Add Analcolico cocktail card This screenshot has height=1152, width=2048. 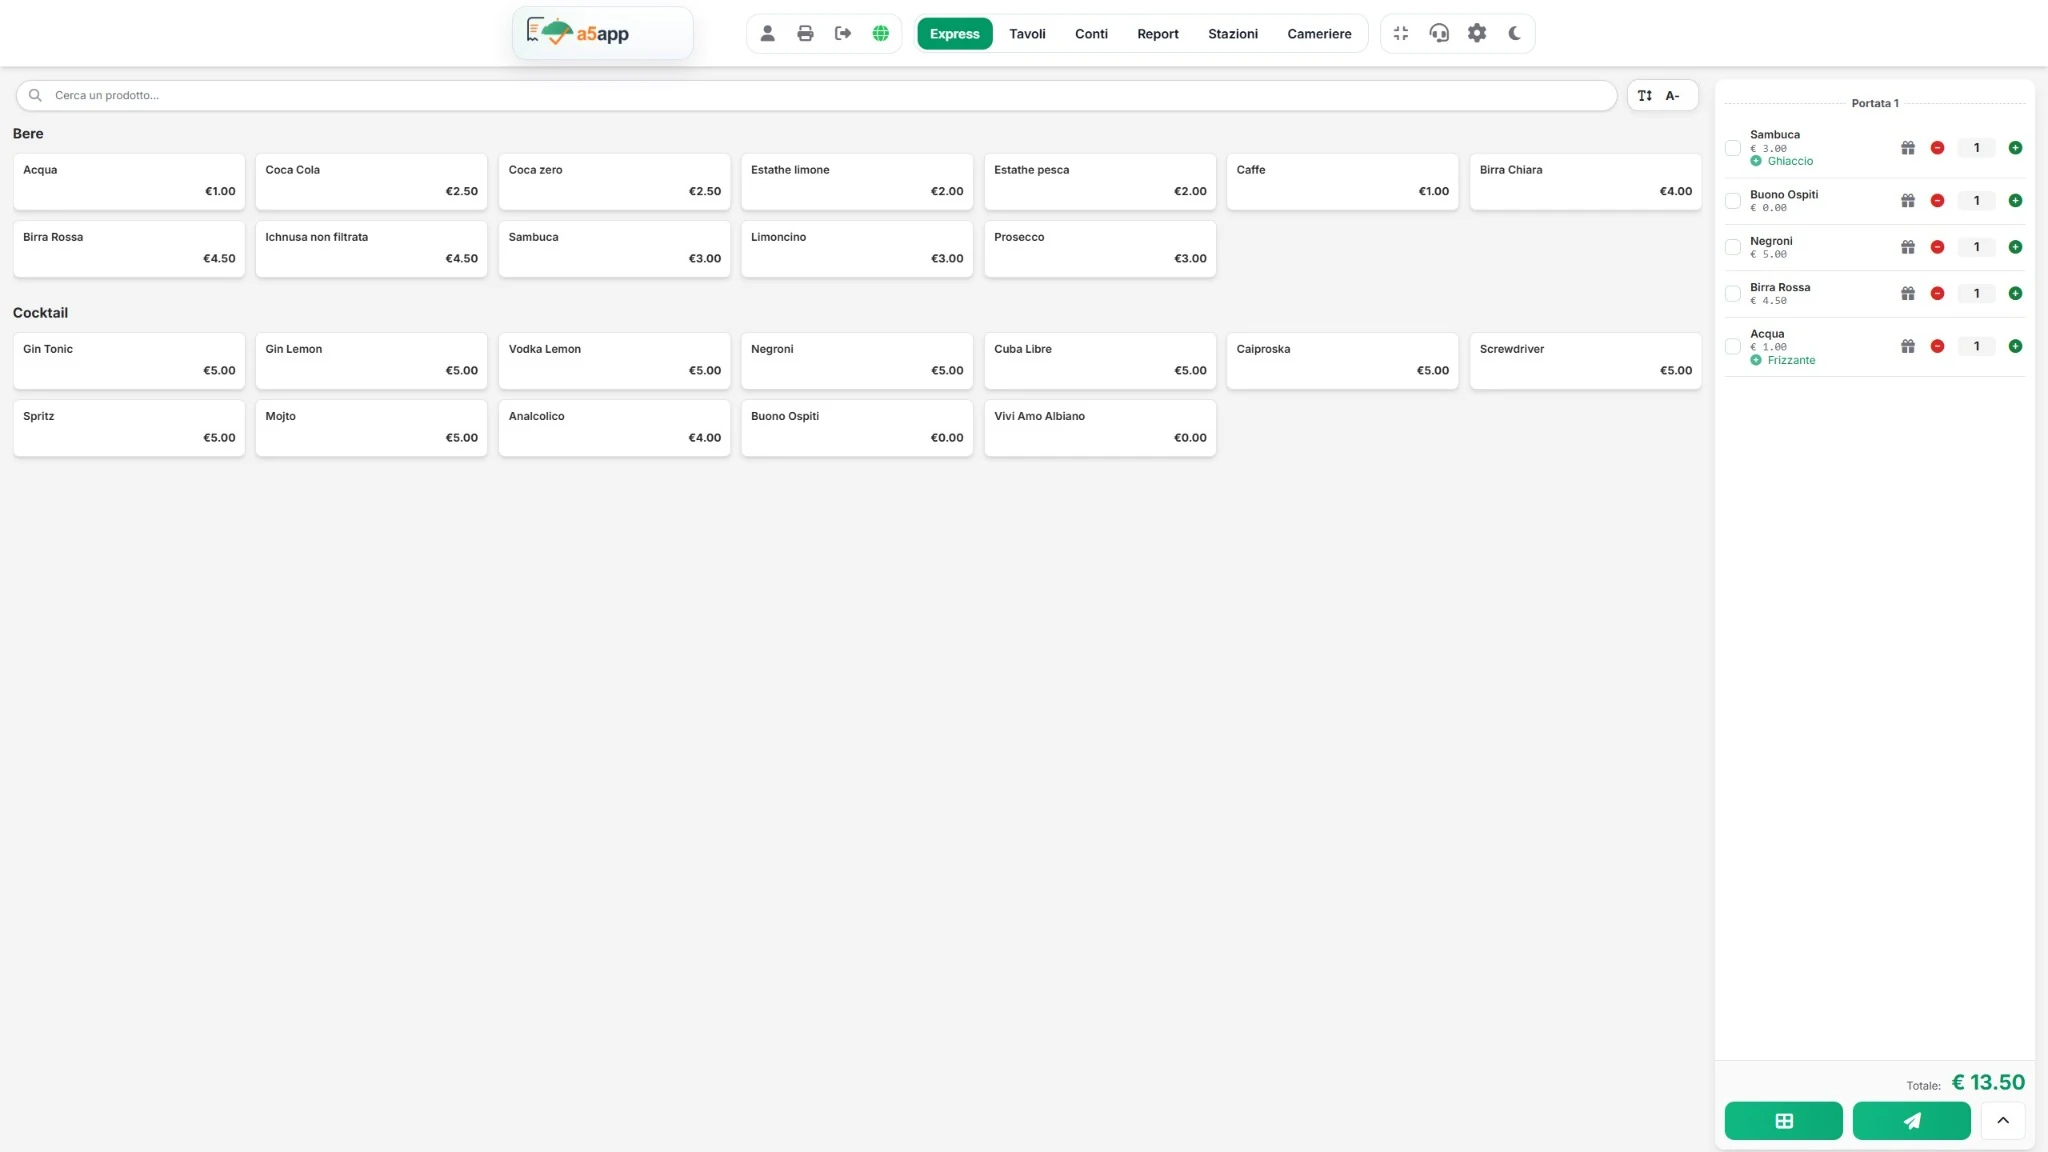614,427
